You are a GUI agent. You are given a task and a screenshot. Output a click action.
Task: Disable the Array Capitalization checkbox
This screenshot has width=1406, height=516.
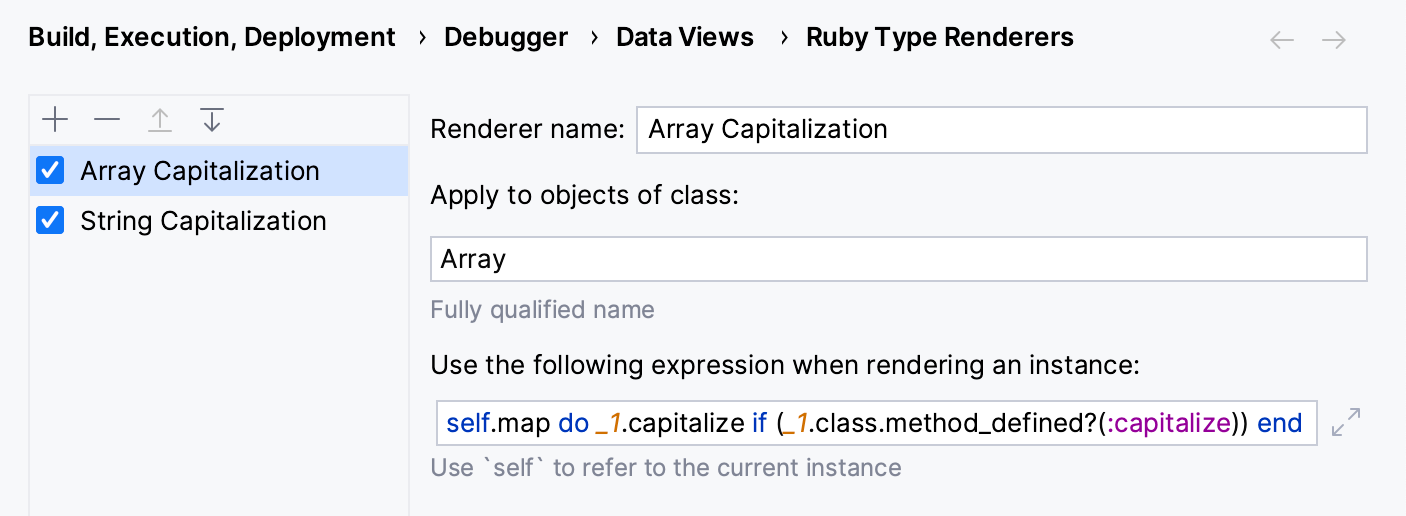(50, 171)
